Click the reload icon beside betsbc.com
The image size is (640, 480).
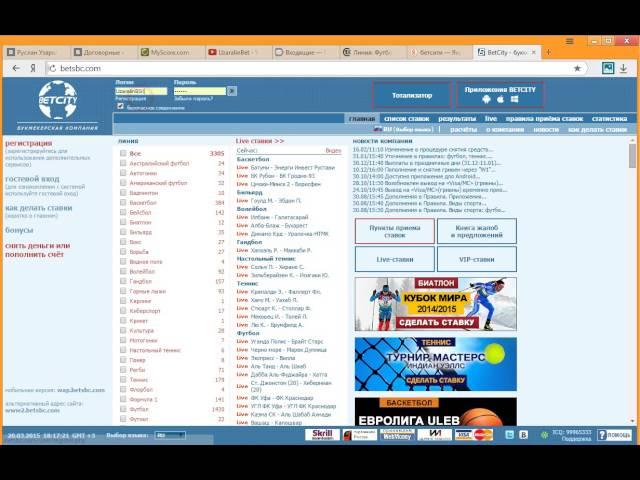coord(52,69)
